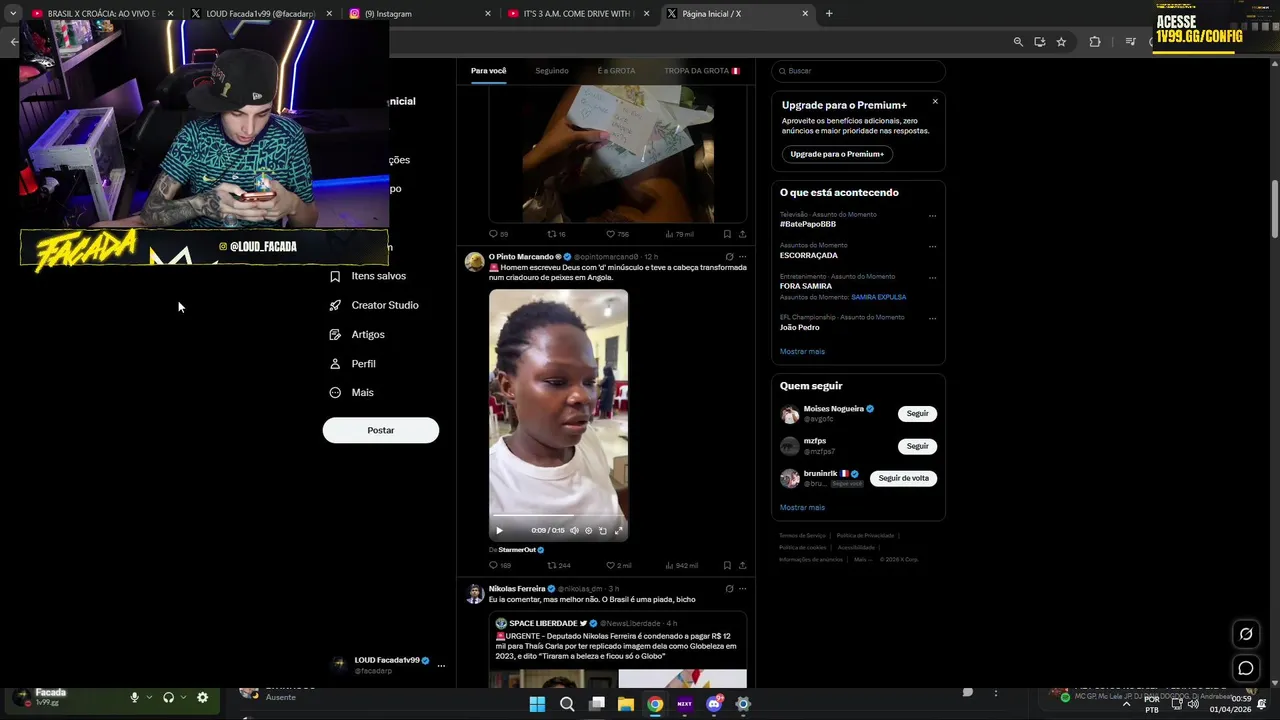Click Upgrade para o Premium+ button
The height and width of the screenshot is (720, 1280).
pos(837,154)
